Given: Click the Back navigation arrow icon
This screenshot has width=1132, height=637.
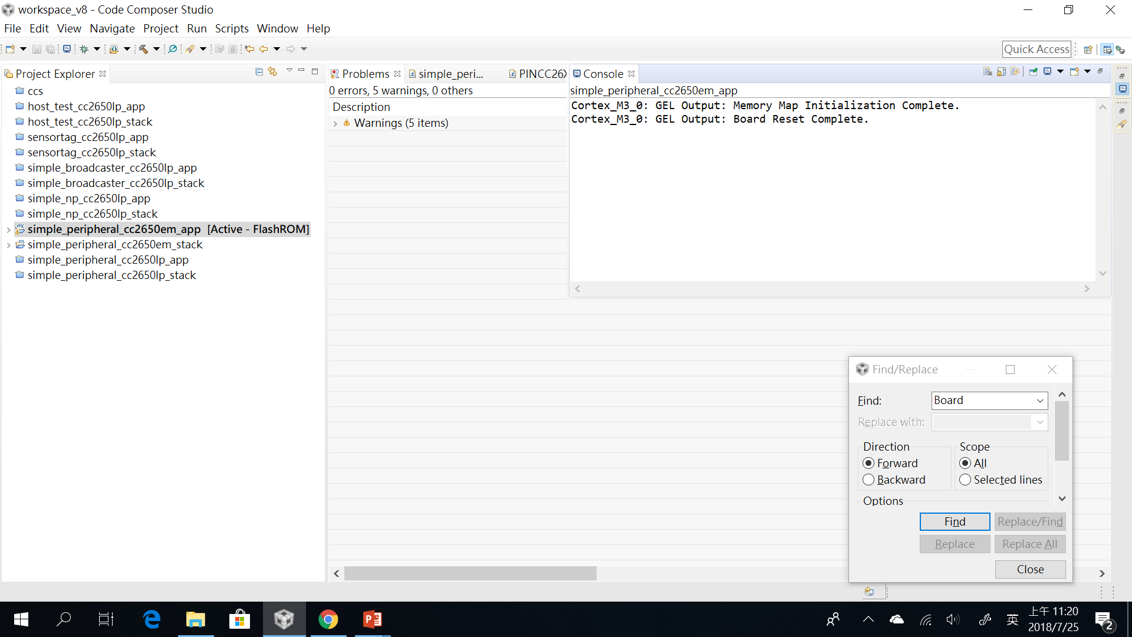Looking at the screenshot, I should 264,49.
